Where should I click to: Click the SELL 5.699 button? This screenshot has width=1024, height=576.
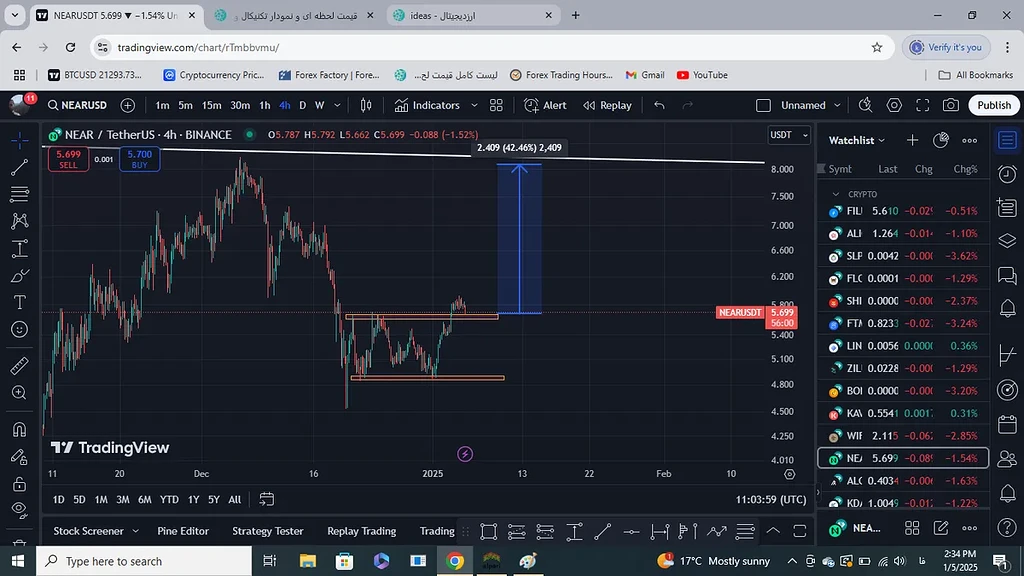point(68,159)
